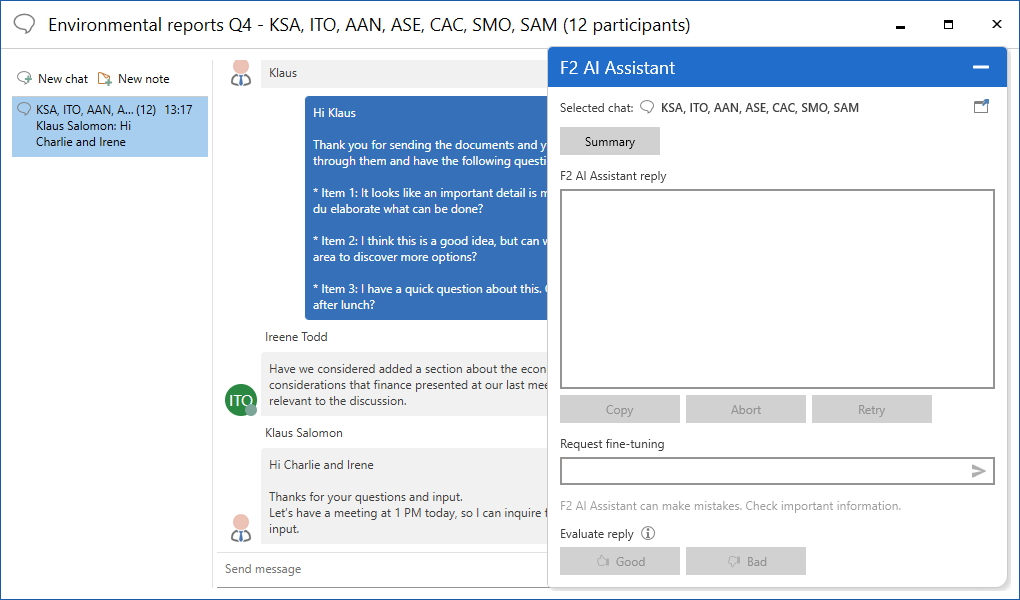Rate the reply as Good

coord(619,561)
